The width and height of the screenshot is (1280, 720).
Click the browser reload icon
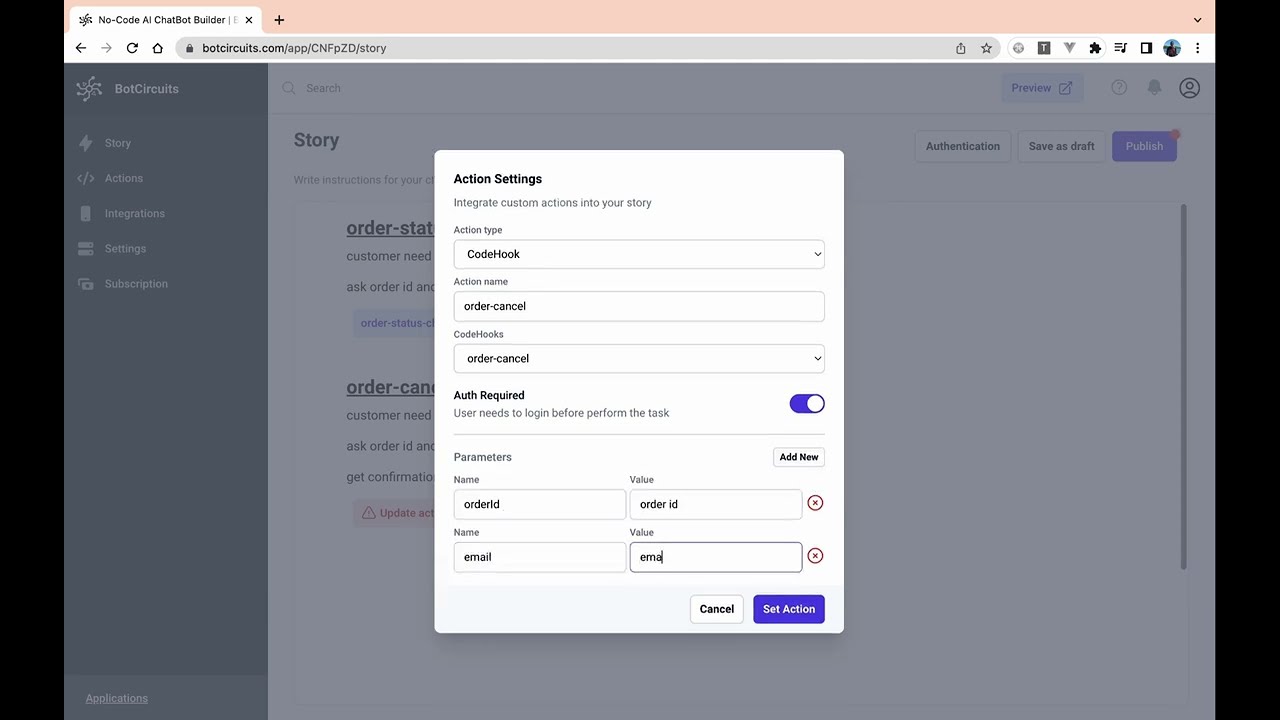click(132, 48)
